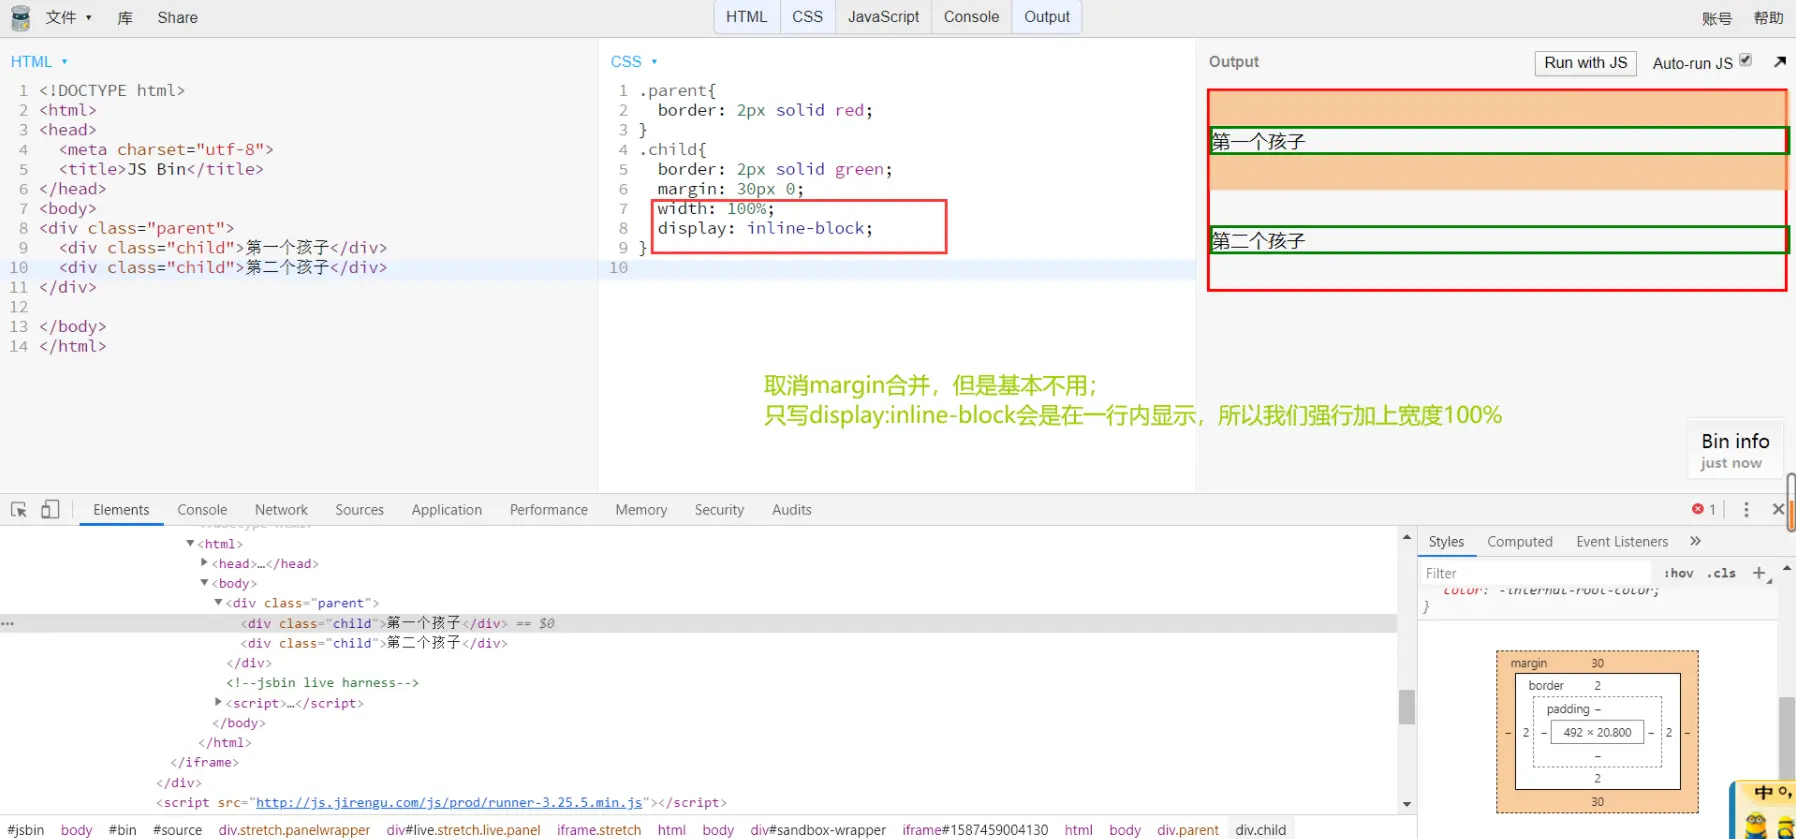Add new style rule with plus icon
Viewport: 1796px width, 839px height.
coord(1759,573)
